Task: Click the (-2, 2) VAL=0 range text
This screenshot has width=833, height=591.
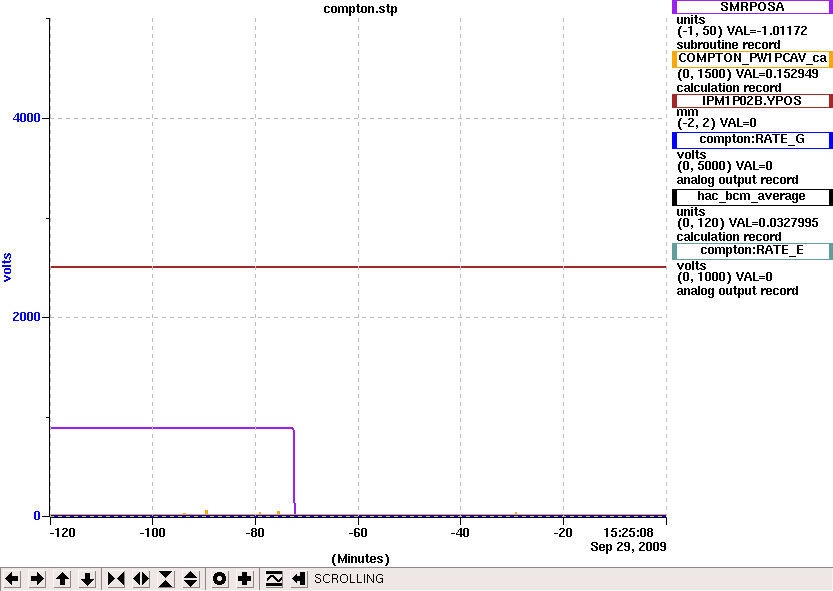Action: pyautogui.click(x=716, y=123)
